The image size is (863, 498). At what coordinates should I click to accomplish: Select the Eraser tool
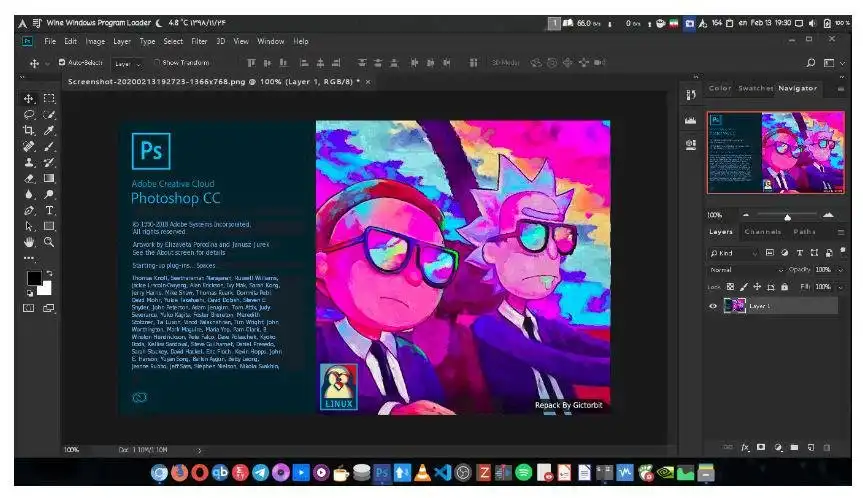[x=29, y=178]
